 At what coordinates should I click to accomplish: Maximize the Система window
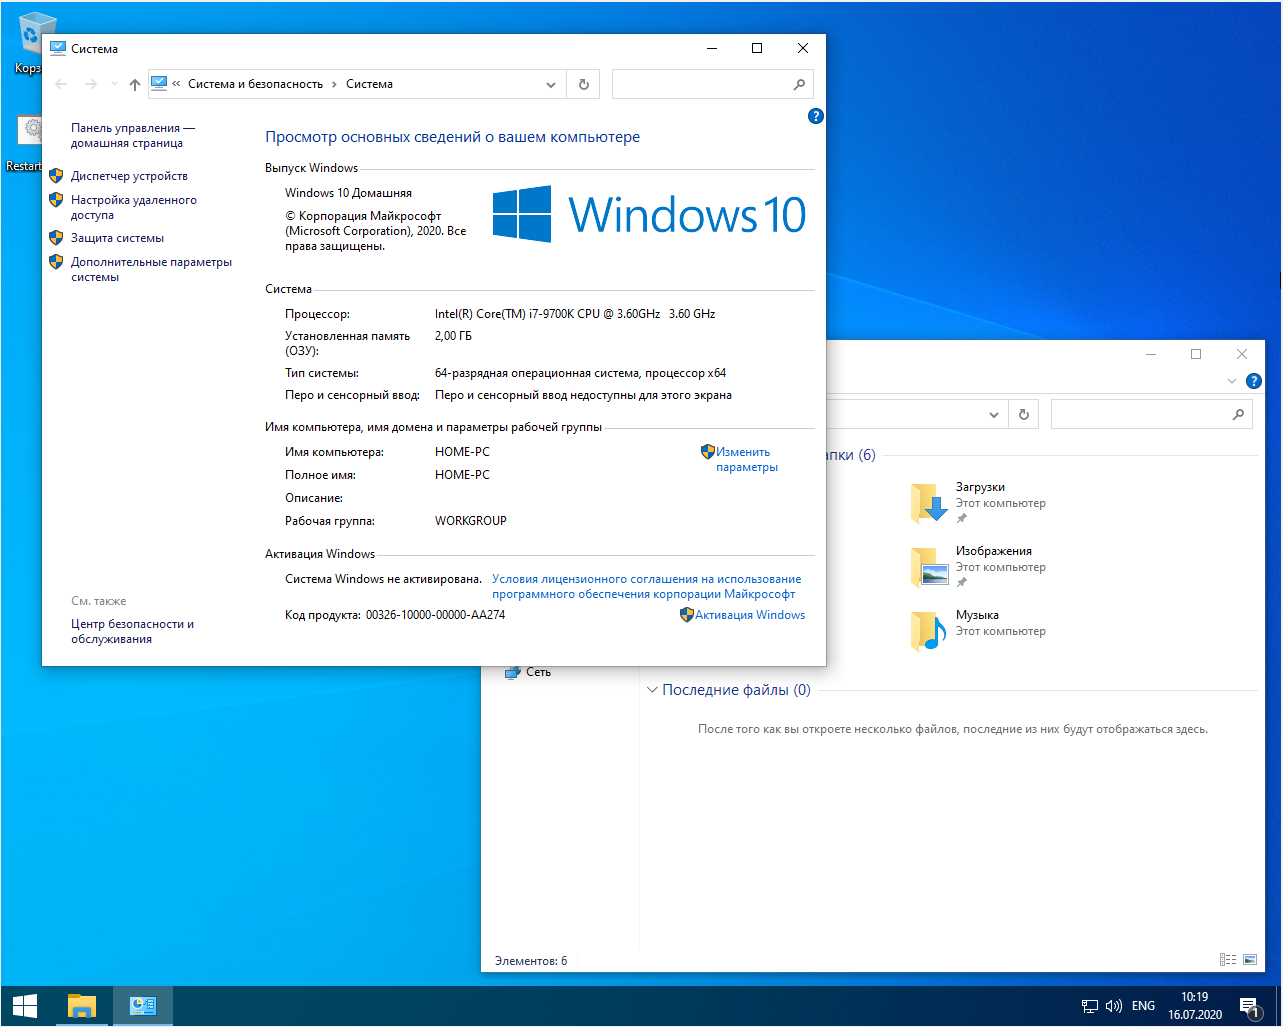[757, 48]
